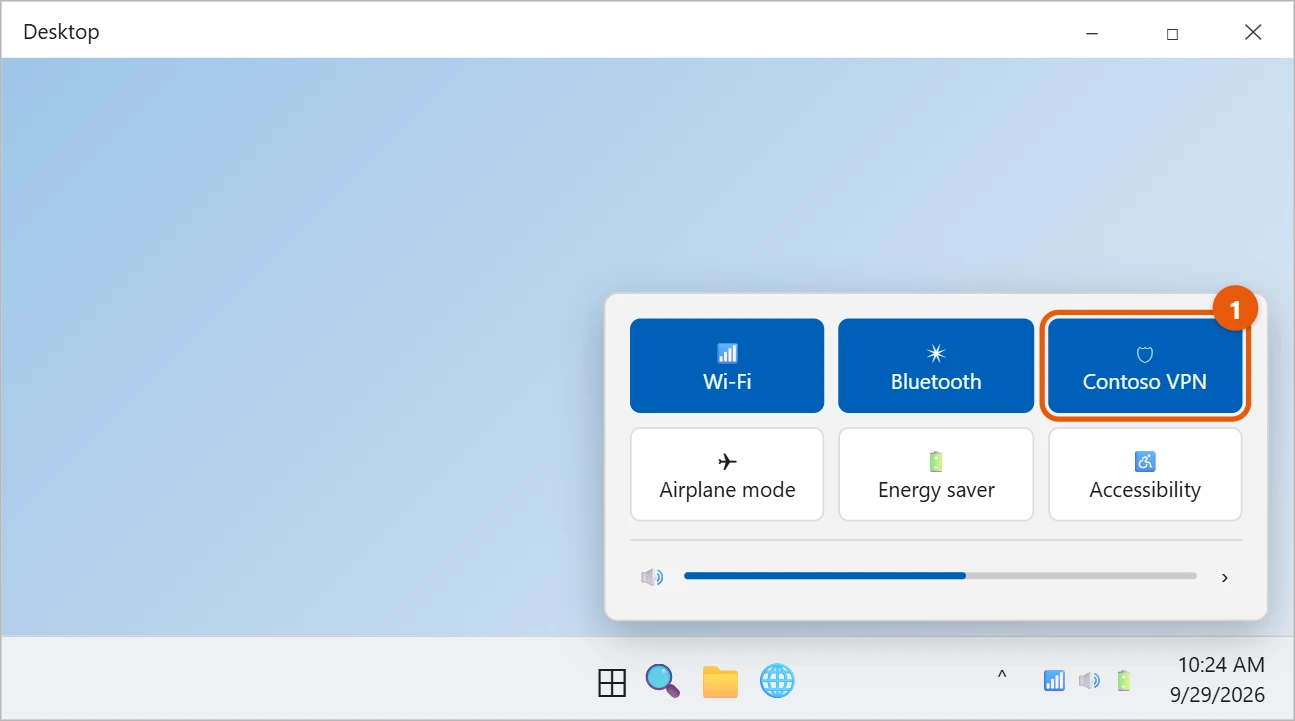Click the speaker tray icon in the taskbar
Screen dimensions: 1295x721
click(1089, 681)
